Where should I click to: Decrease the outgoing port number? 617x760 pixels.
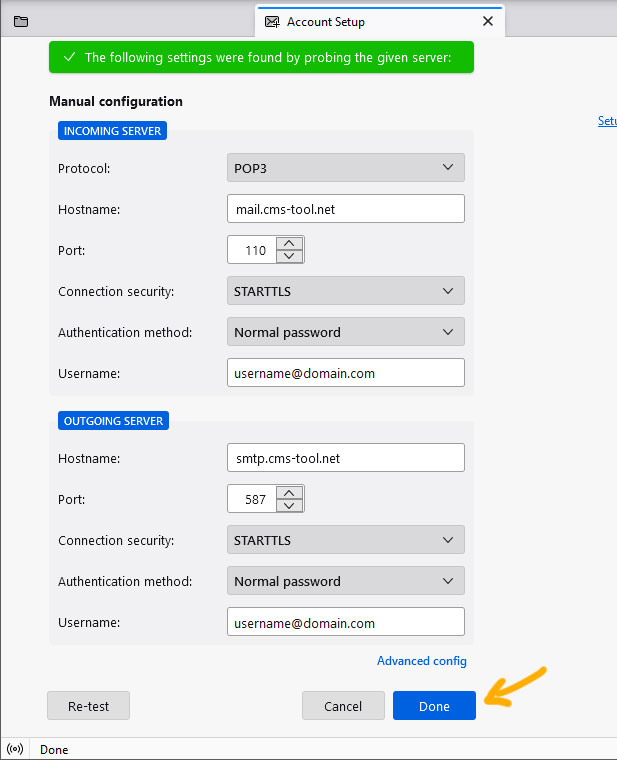289,505
